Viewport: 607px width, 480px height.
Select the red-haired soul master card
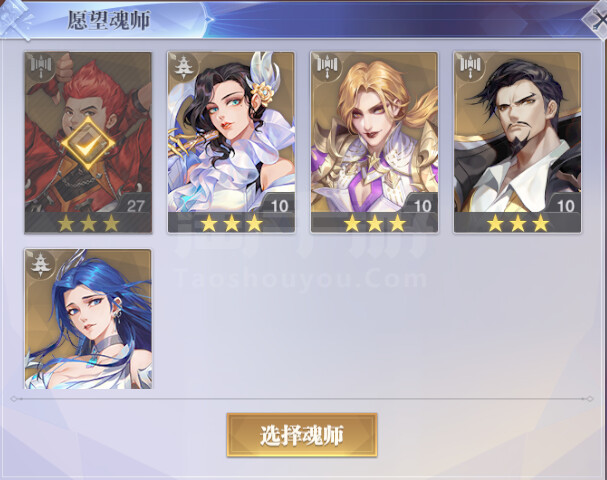(88, 143)
